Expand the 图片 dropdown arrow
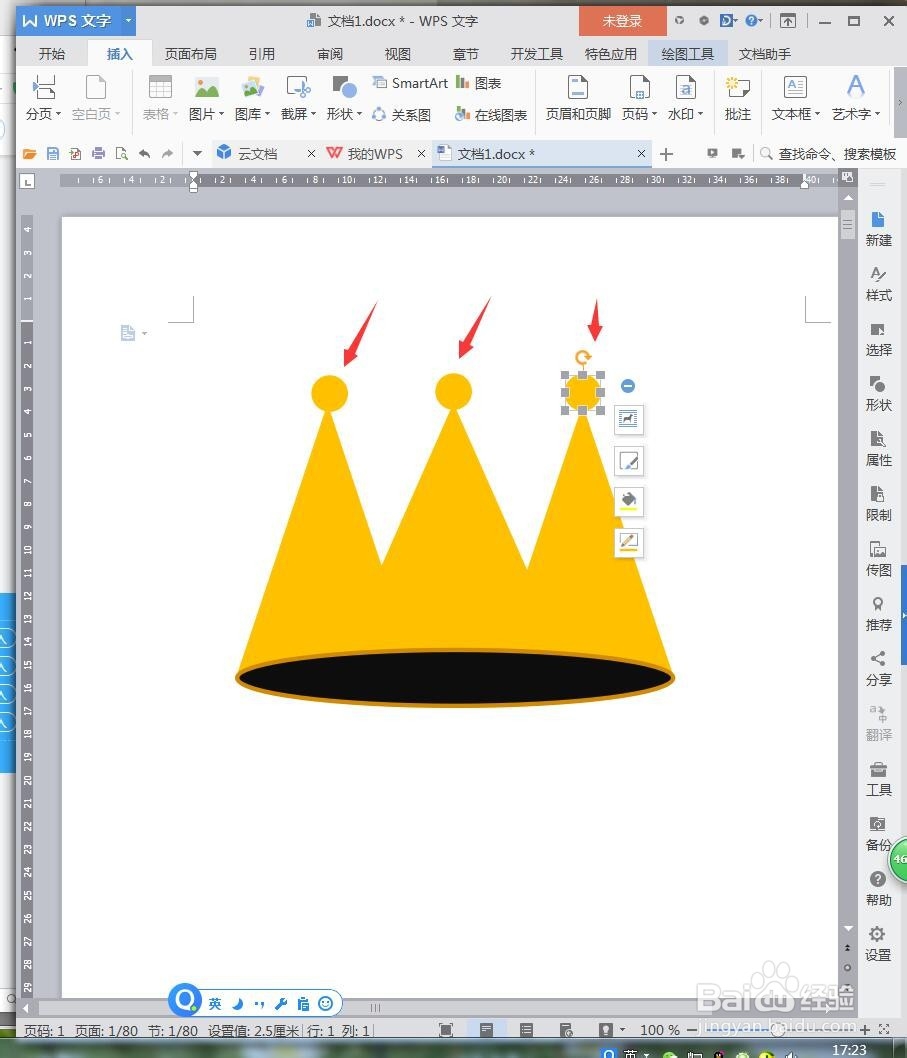The width and height of the screenshot is (907, 1058). (x=221, y=114)
